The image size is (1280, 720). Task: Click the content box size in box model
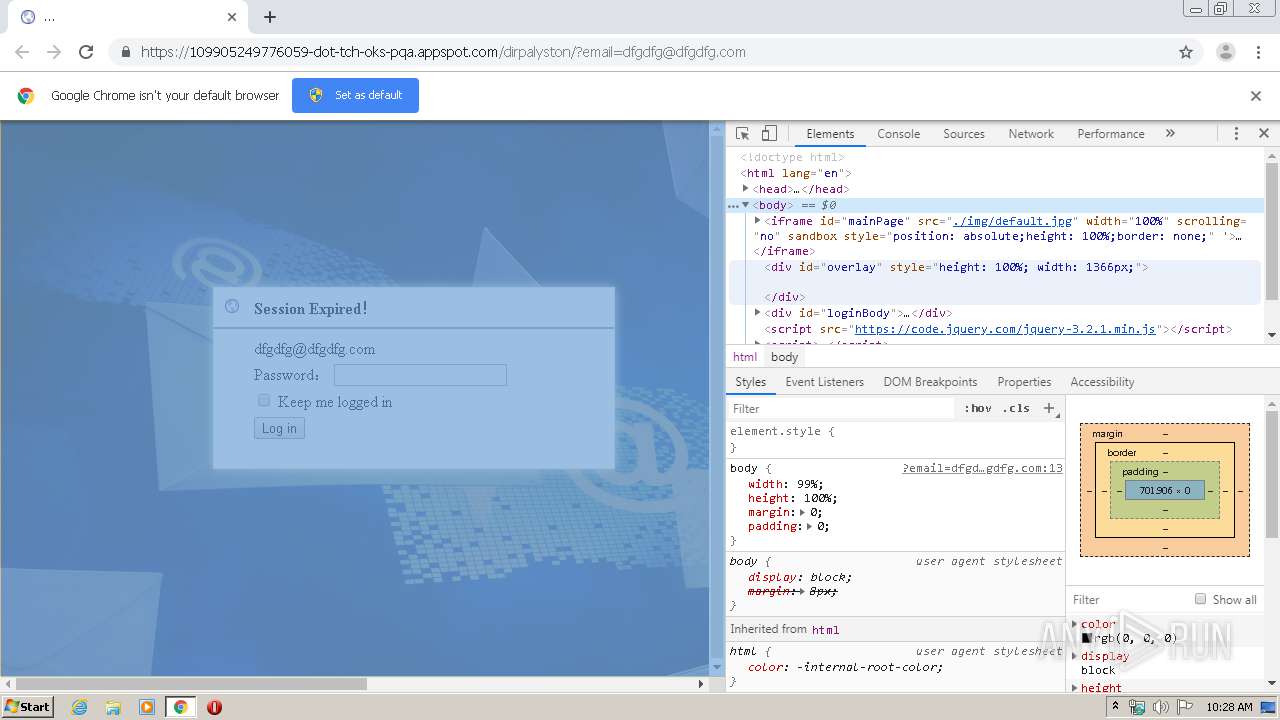click(1164, 491)
